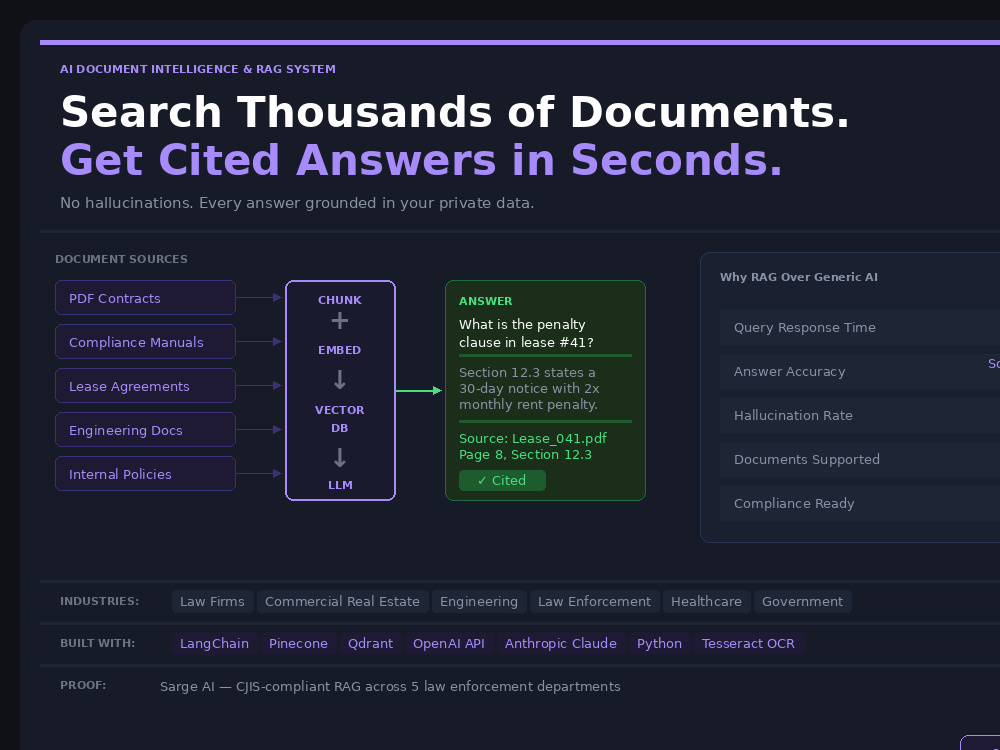Click the No hallucinations subtitle text
Image resolution: width=1000 pixels, height=750 pixels.
click(x=297, y=203)
